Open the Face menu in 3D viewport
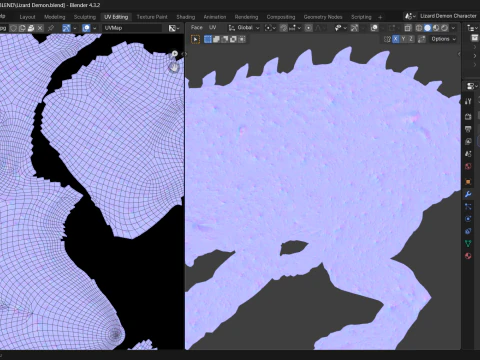 point(197,28)
